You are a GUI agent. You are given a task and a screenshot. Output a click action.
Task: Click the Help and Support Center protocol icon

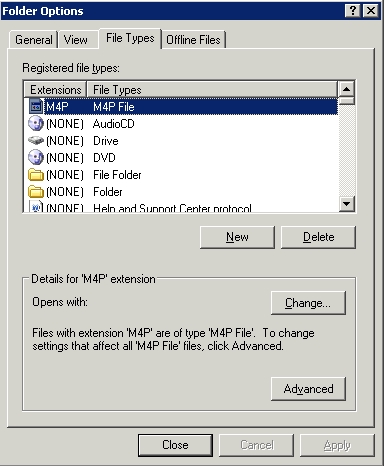(36, 206)
